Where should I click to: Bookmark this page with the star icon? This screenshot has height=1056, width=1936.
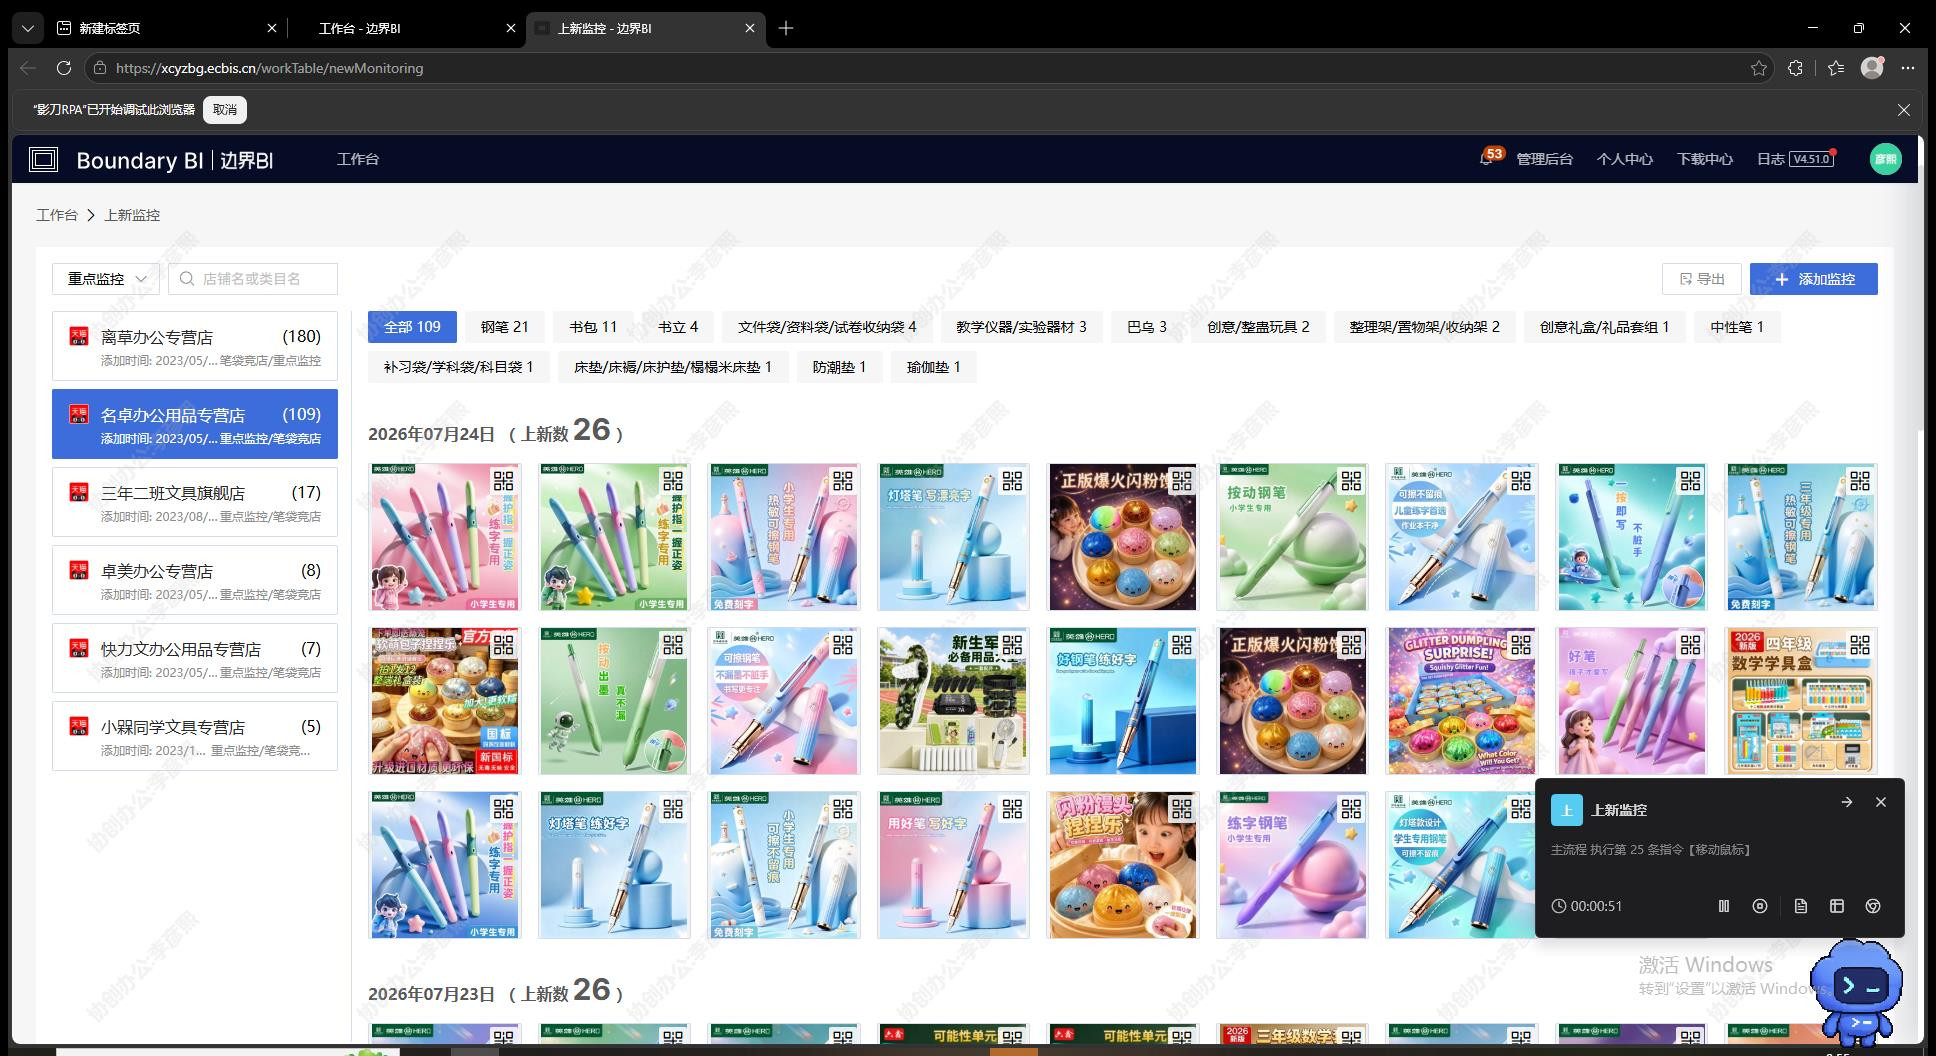(1759, 68)
